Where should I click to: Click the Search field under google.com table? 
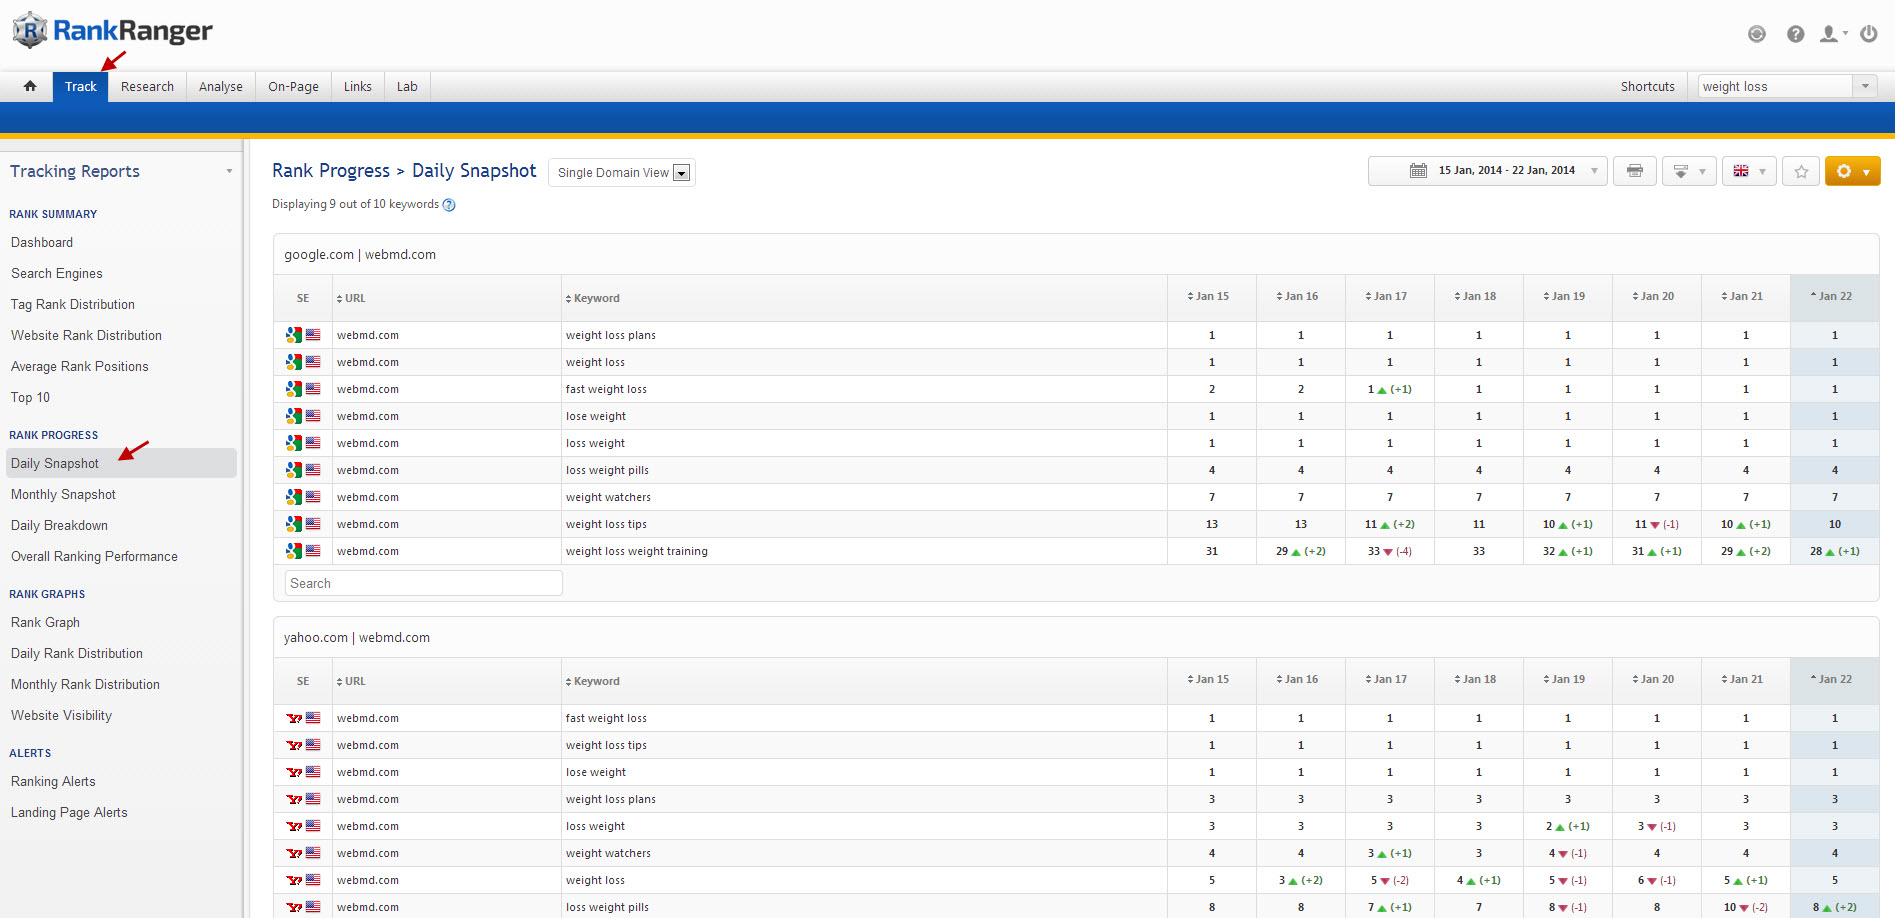tap(423, 583)
